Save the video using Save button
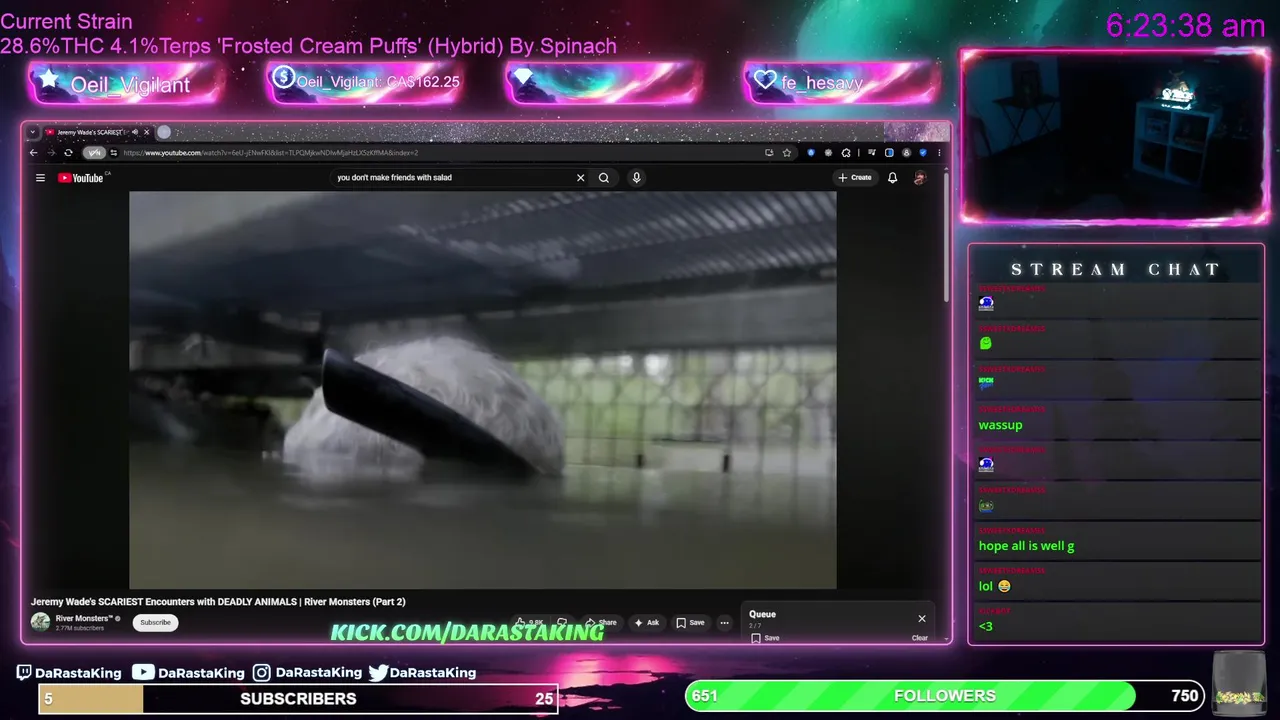 point(691,622)
